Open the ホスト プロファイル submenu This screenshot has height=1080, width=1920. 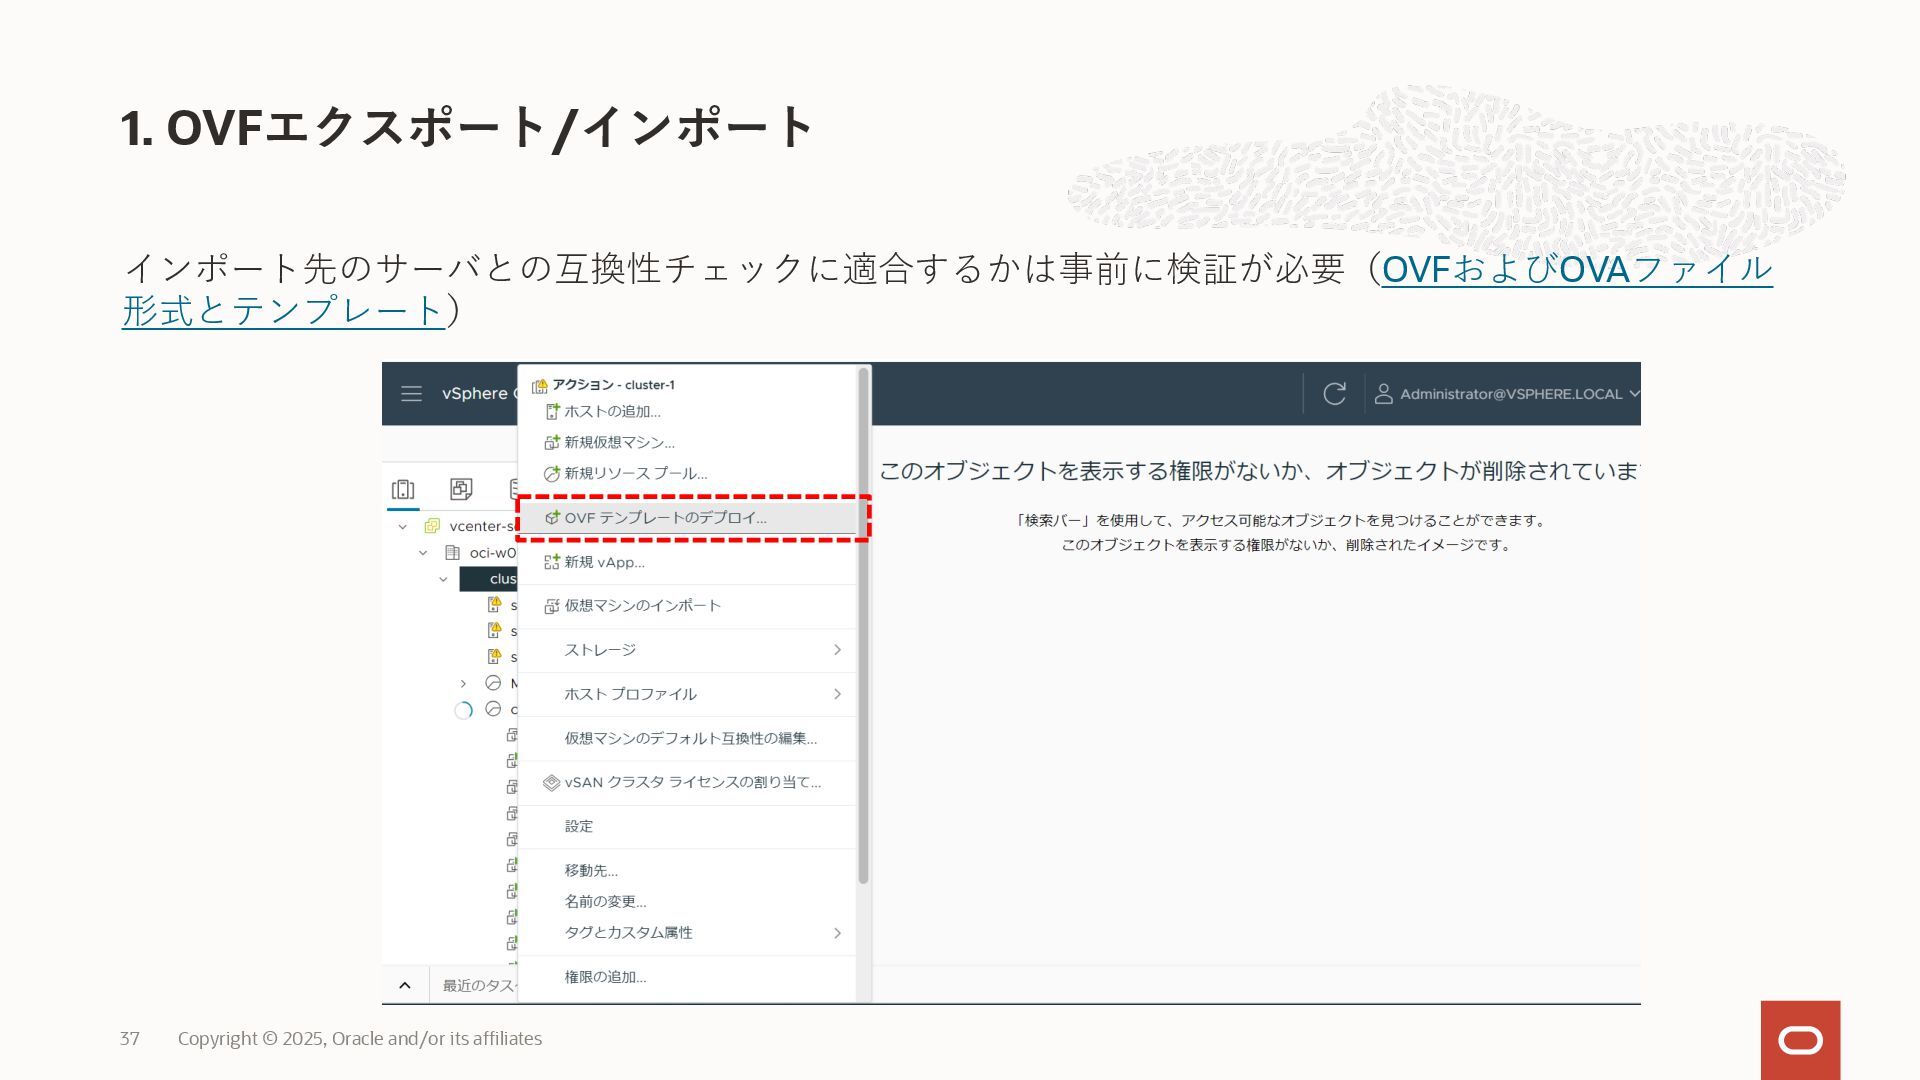pos(688,694)
